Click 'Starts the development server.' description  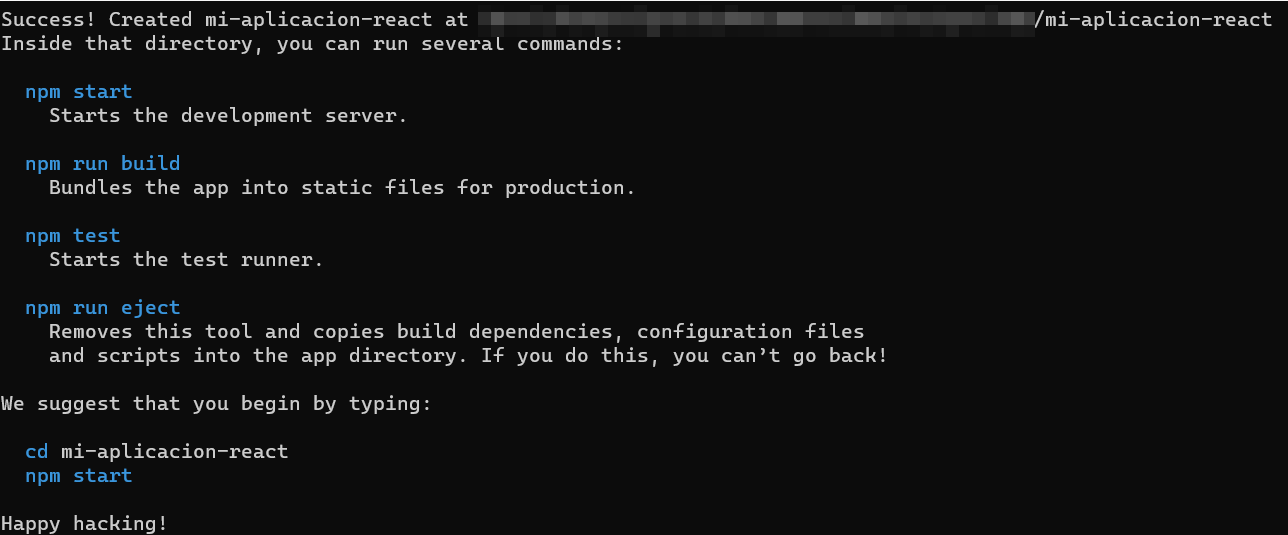click(229, 115)
